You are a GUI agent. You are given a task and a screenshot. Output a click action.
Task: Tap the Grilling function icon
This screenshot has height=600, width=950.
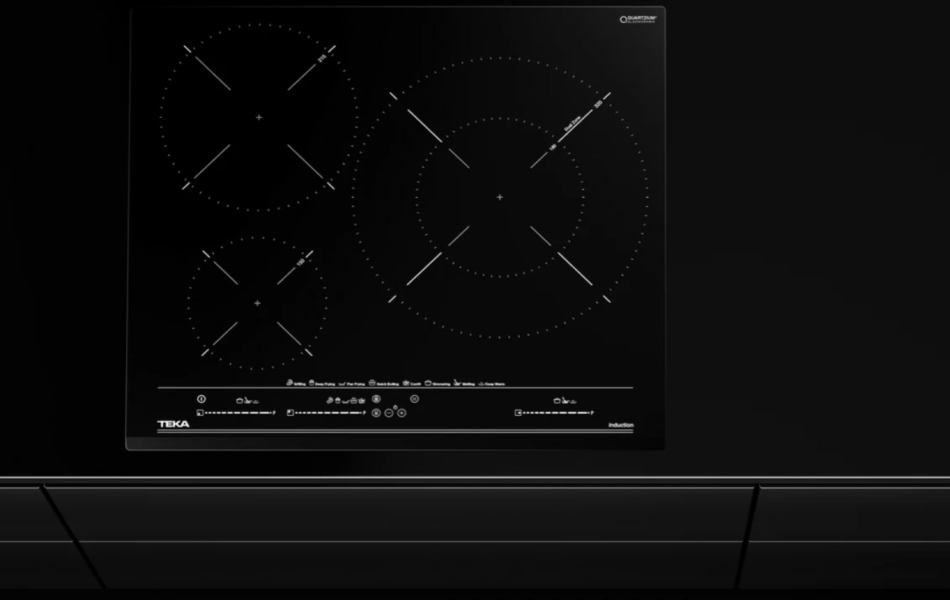pyautogui.click(x=289, y=383)
